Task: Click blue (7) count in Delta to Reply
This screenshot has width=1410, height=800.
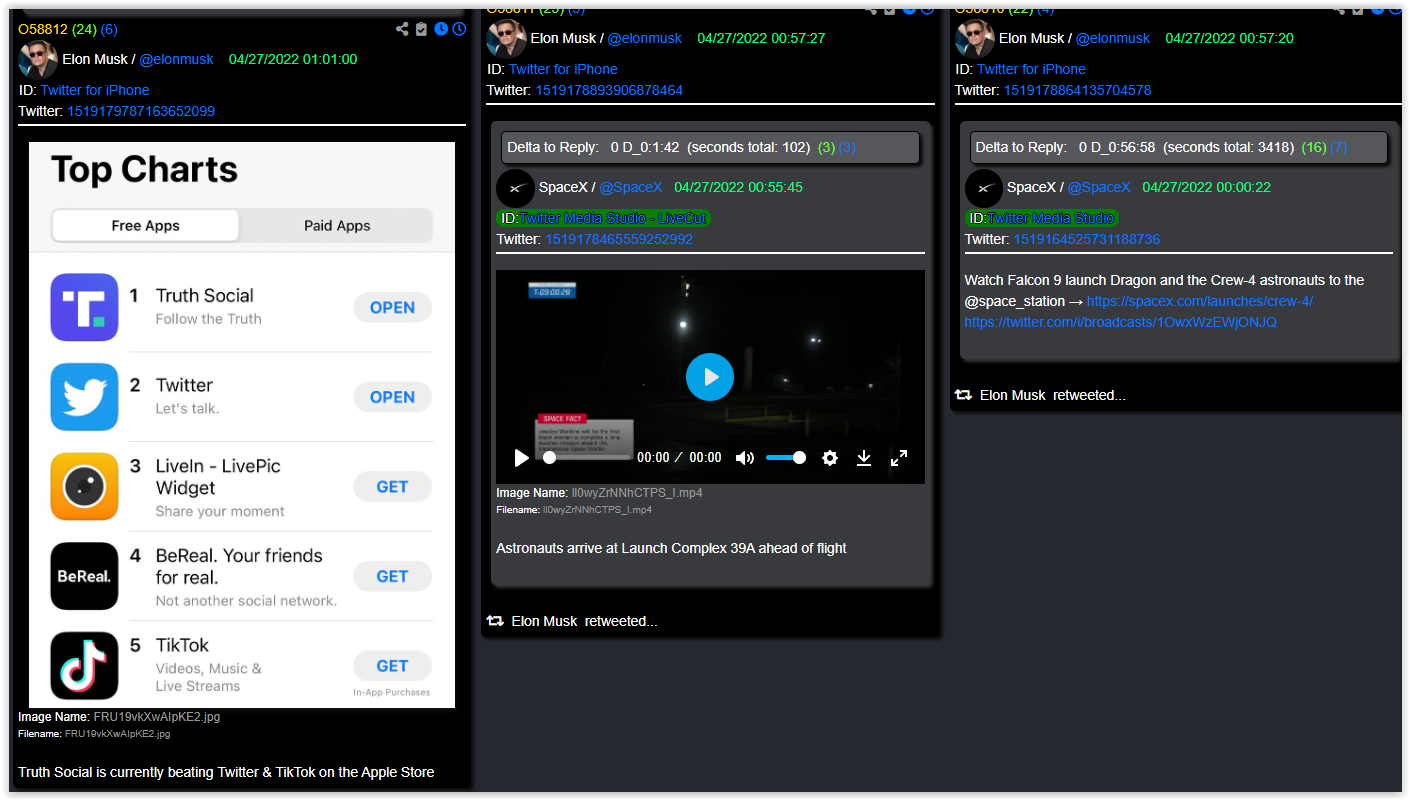Action: 1338,147
